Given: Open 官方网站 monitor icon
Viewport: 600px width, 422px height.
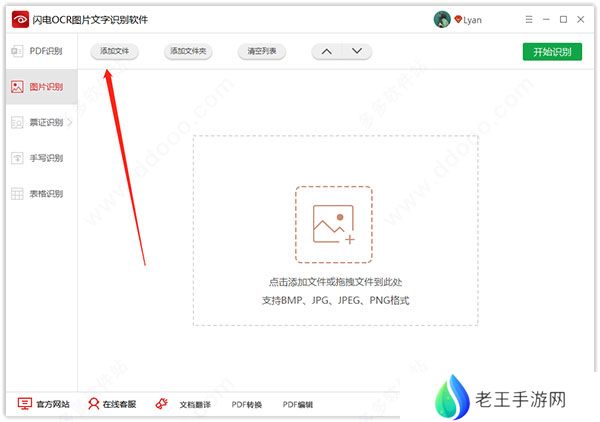Looking at the screenshot, I should pos(24,404).
